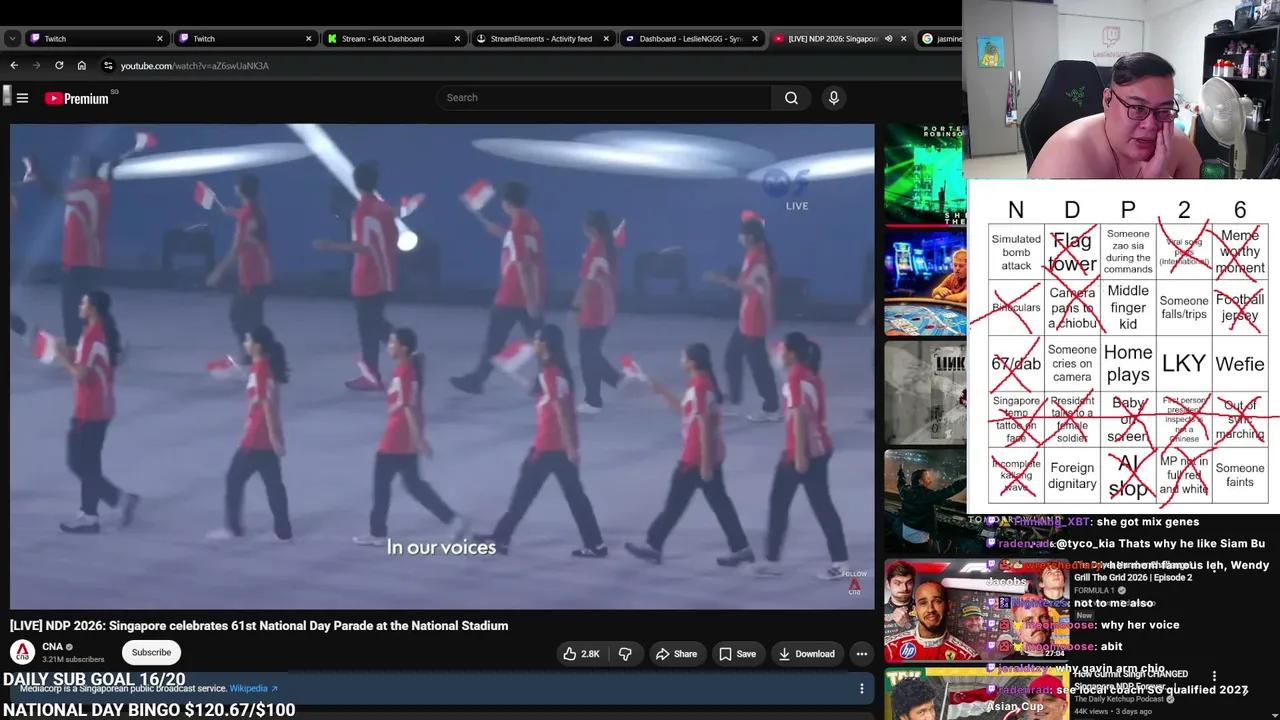
Task: Go to YouTube Premium home via logo
Action: 77,98
